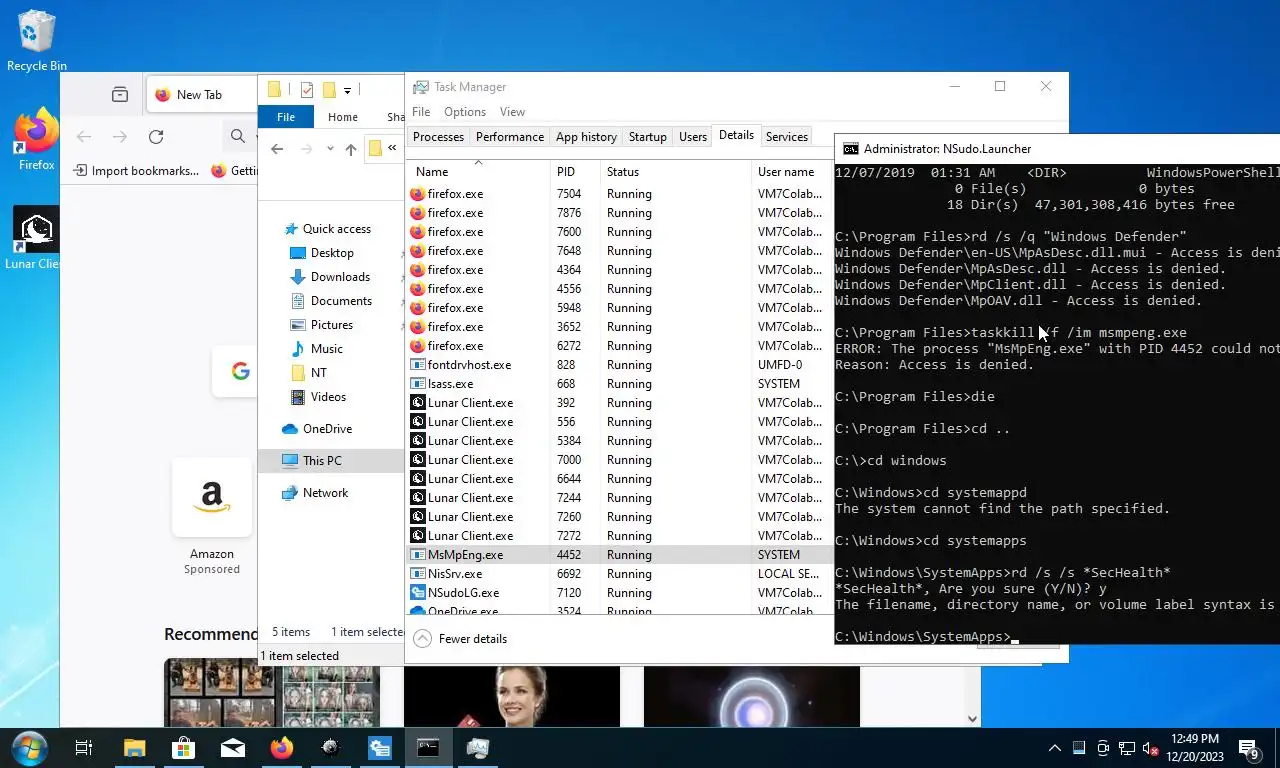Click Import bookmarks in Firefox toolbar
This screenshot has width=1280, height=768.
[137, 171]
